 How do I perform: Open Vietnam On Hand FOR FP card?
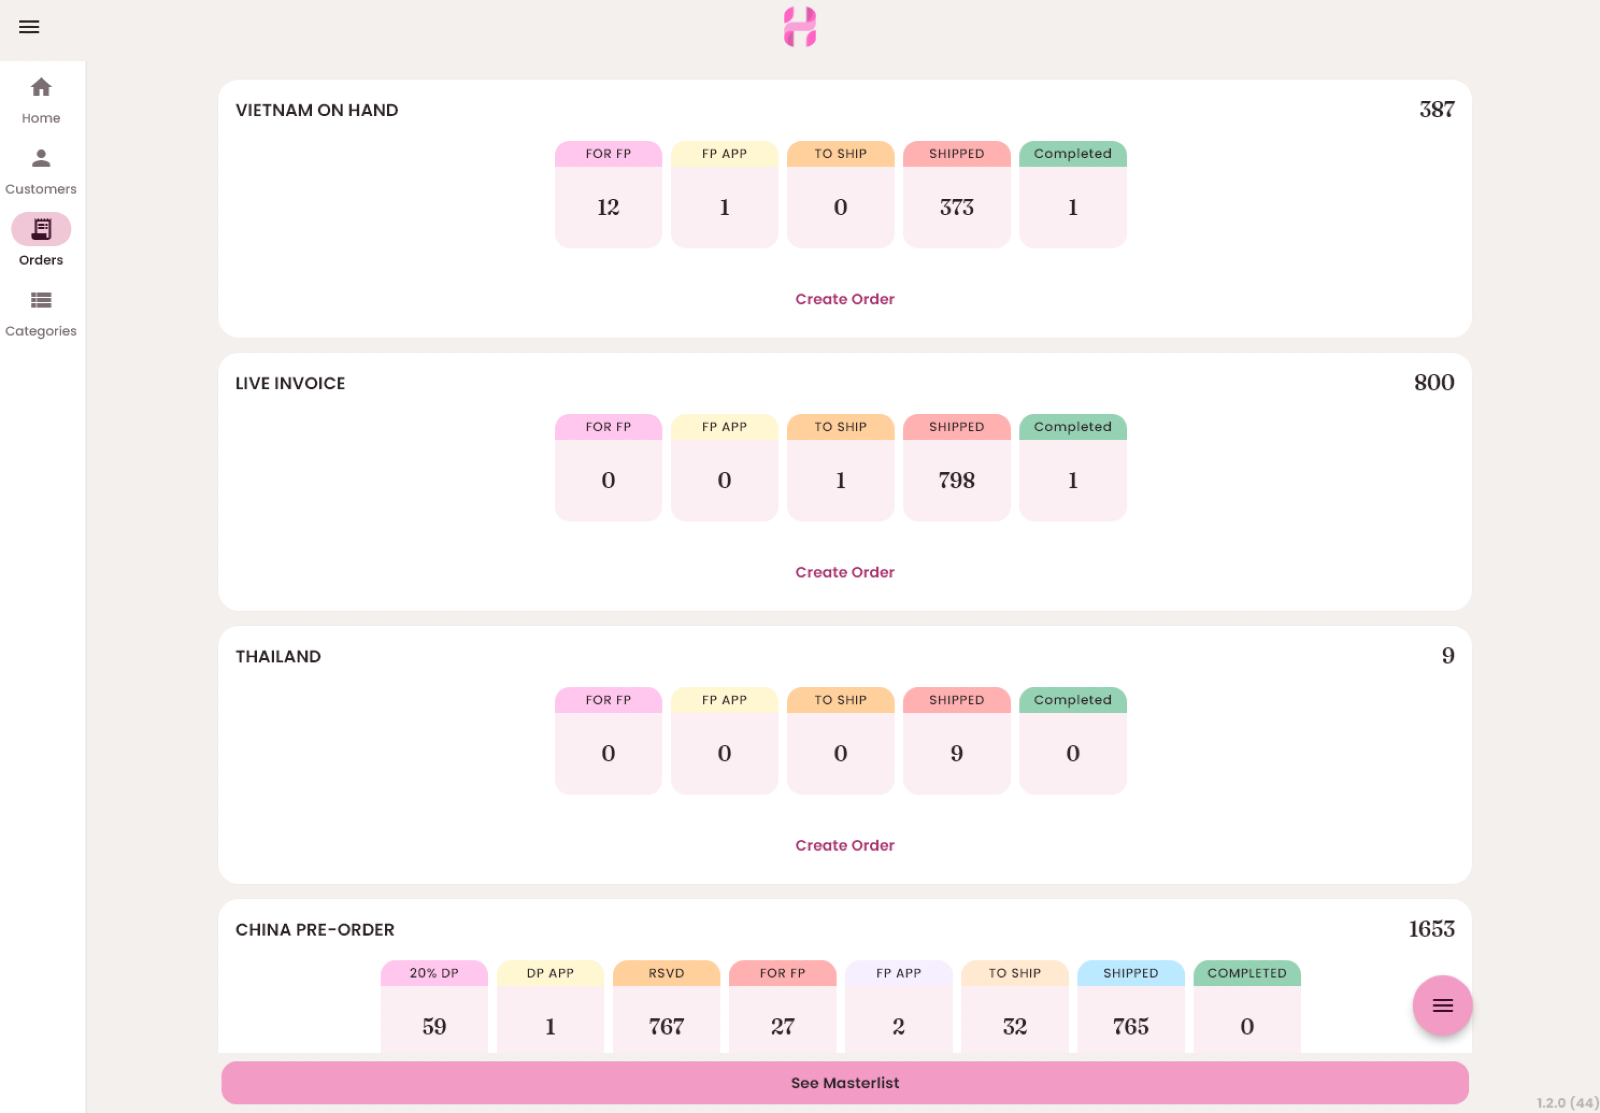(x=608, y=194)
